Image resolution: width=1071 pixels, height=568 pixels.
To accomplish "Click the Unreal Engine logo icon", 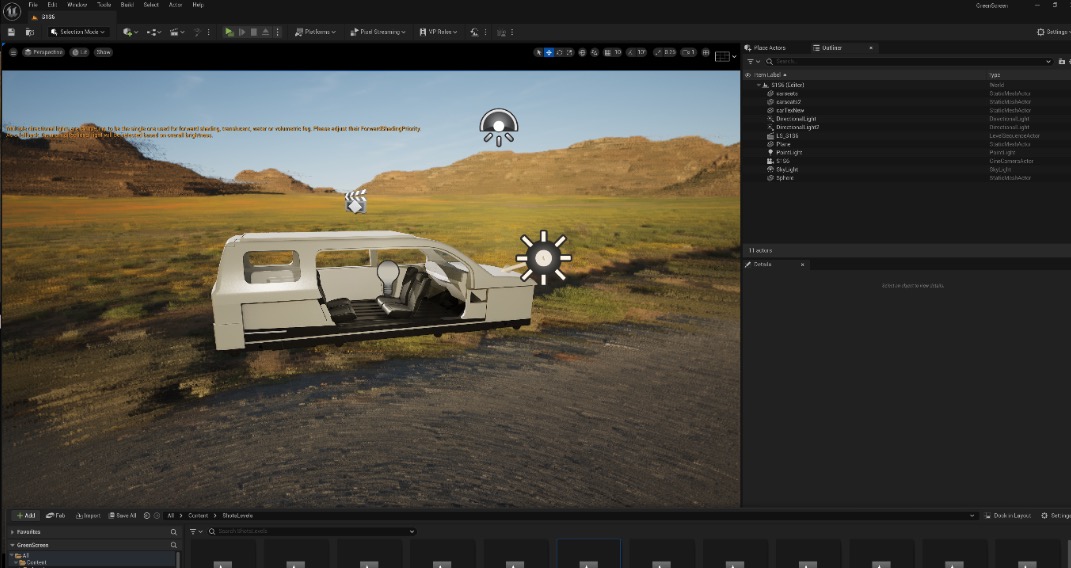I will 12,11.
